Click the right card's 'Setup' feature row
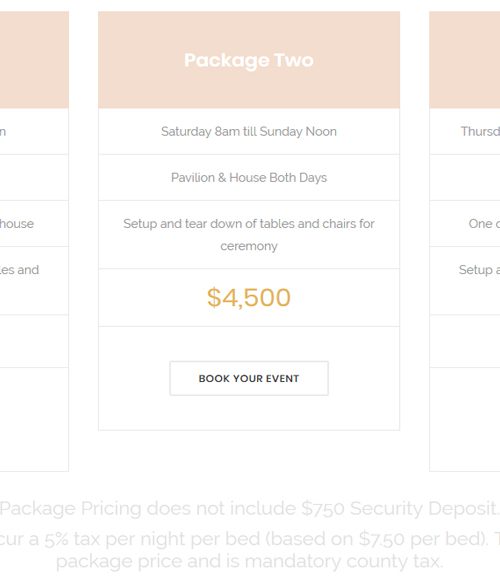Image resolution: width=500 pixels, height=579 pixels. point(465,281)
